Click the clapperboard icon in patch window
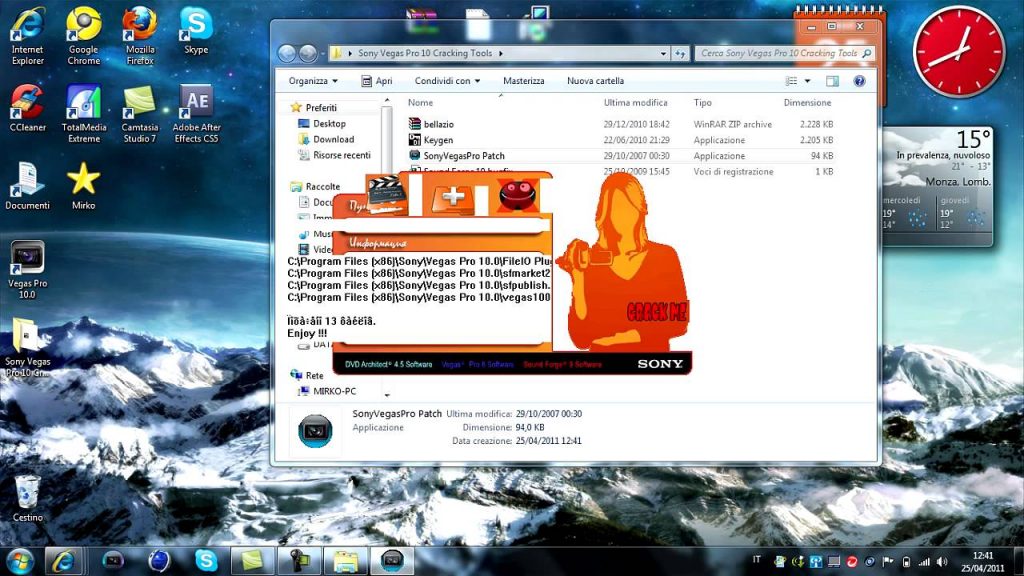The height and width of the screenshot is (576, 1024). point(387,193)
